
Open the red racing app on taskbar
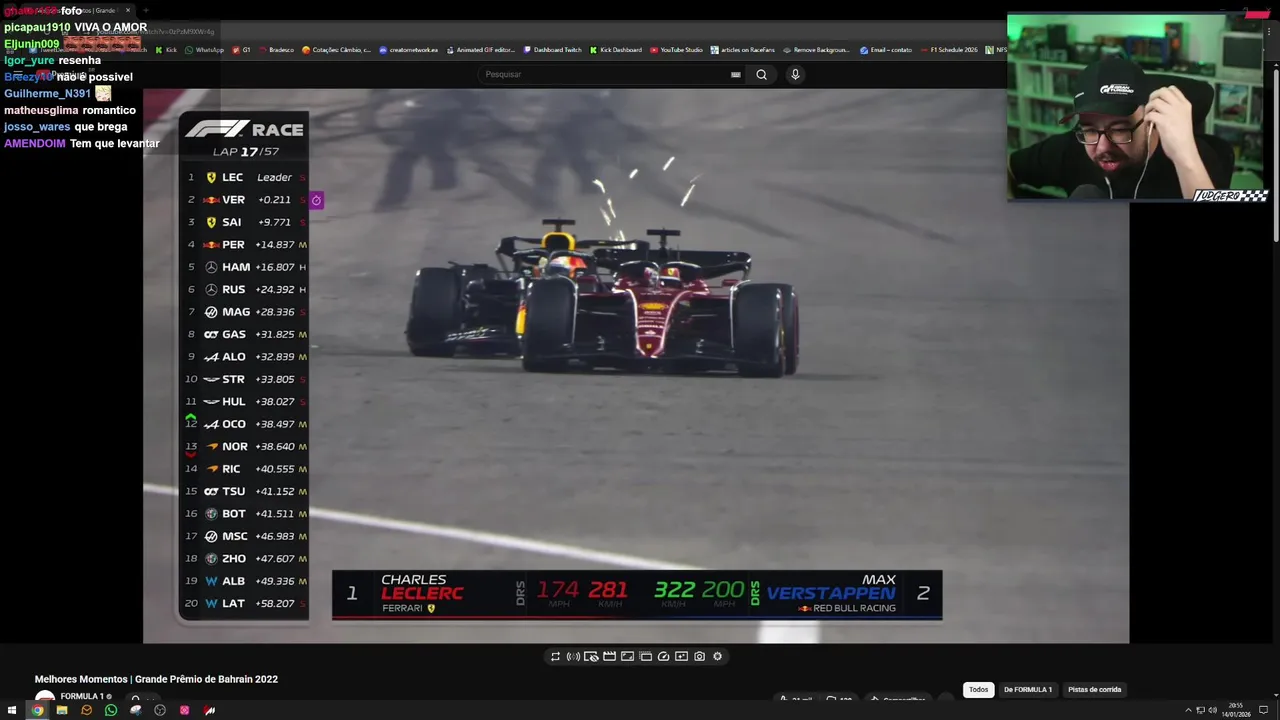[x=209, y=710]
